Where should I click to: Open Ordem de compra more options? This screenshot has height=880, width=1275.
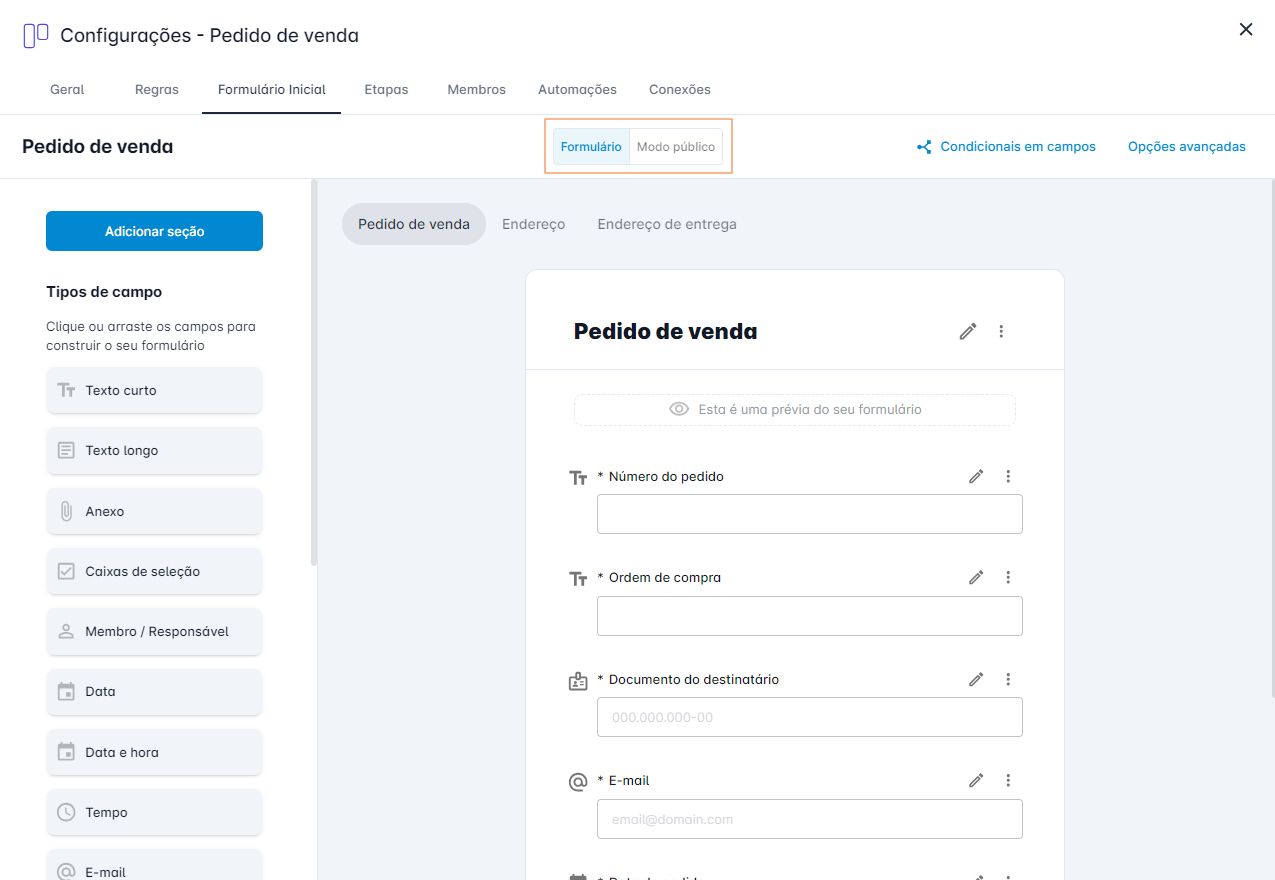1008,577
